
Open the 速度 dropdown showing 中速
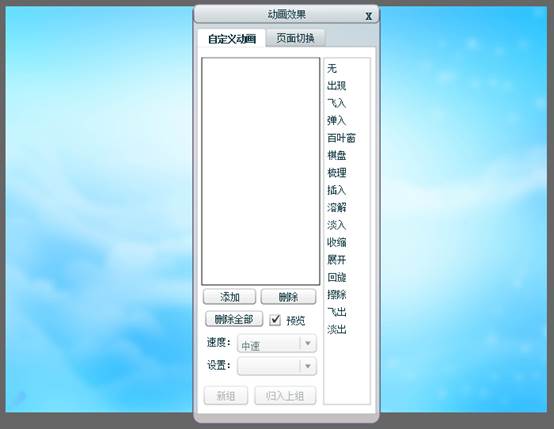coord(277,343)
